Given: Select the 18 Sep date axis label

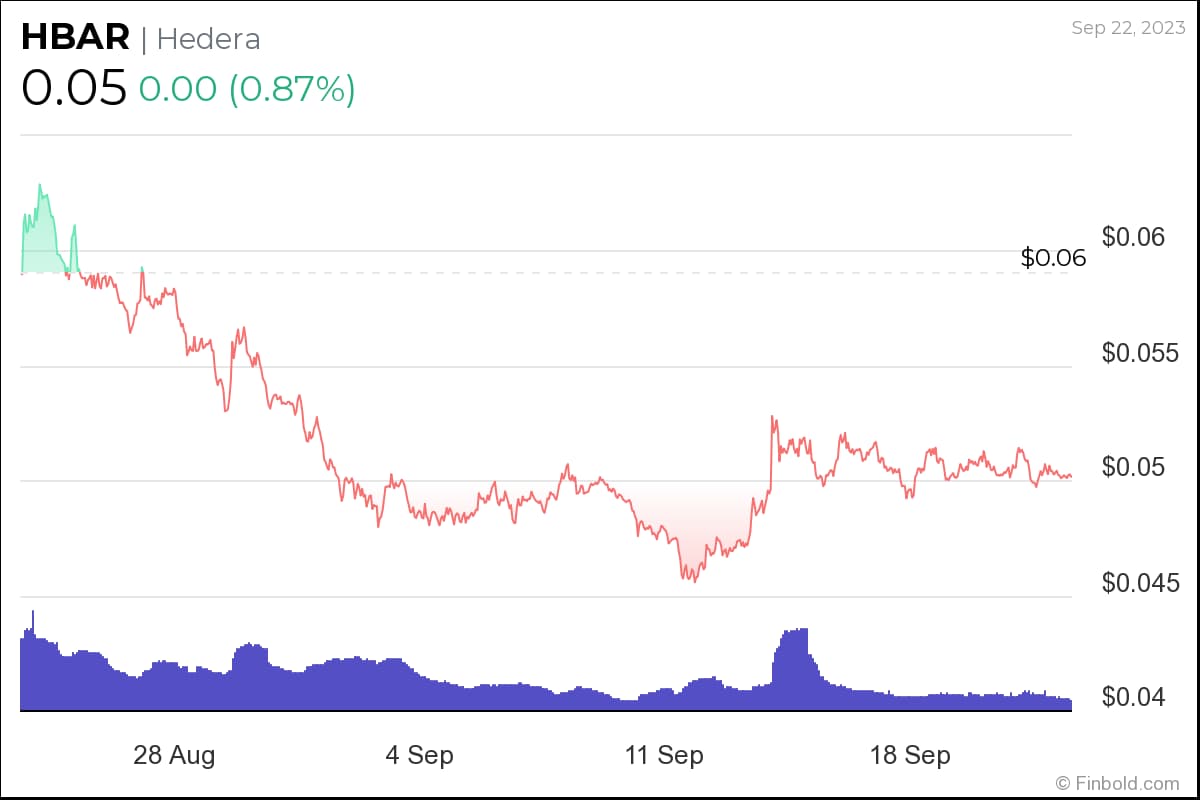Looking at the screenshot, I should click(x=910, y=755).
